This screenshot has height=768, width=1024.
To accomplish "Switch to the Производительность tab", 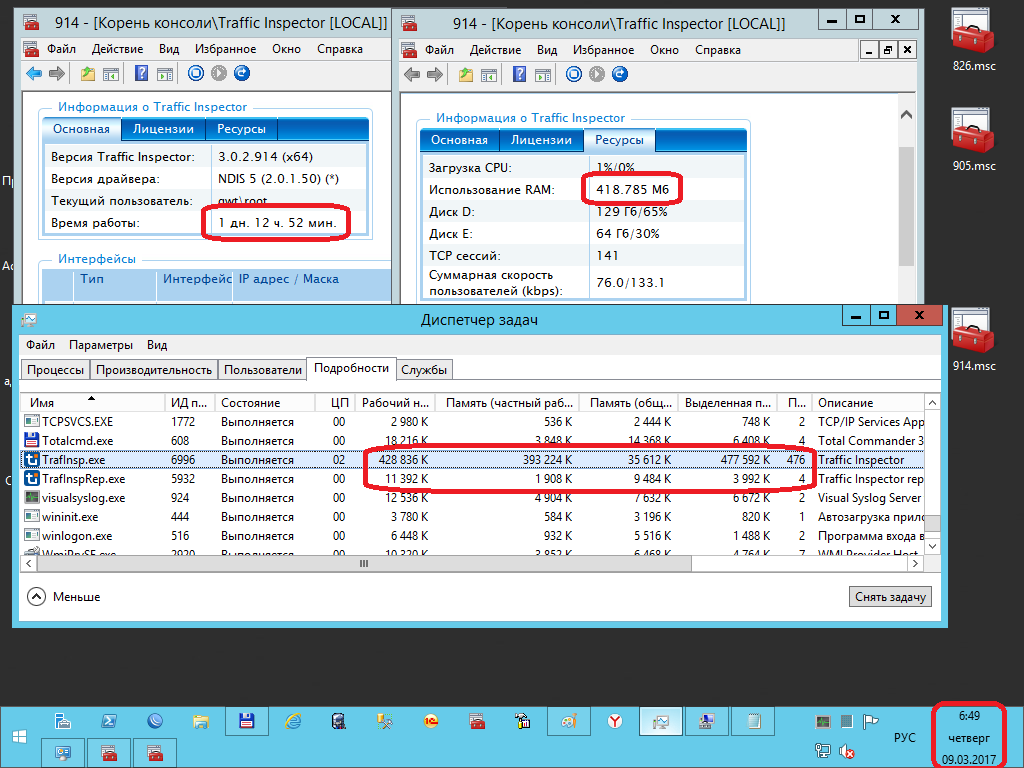I will (154, 370).
